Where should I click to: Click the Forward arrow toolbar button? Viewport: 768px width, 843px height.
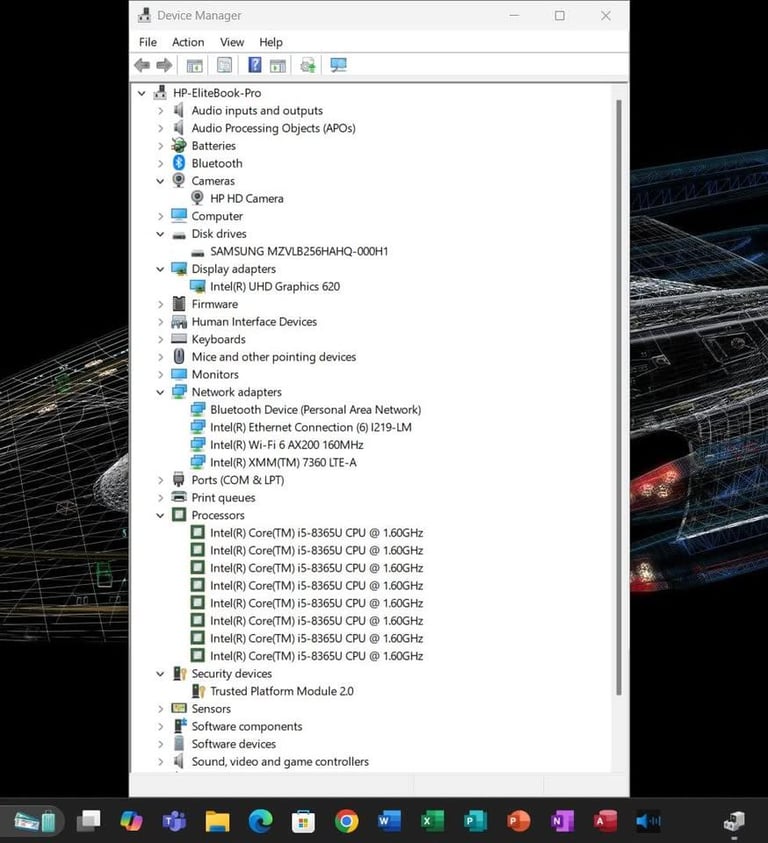point(164,66)
